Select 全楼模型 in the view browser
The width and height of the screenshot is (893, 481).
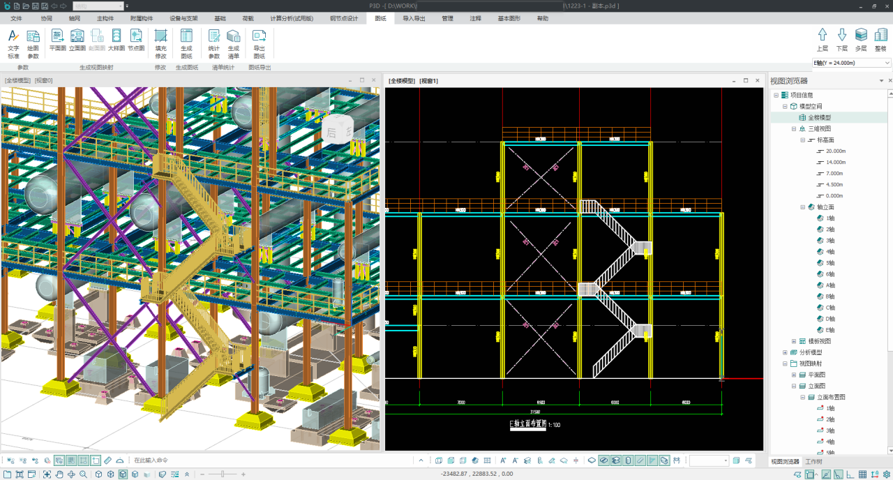[x=819, y=117]
